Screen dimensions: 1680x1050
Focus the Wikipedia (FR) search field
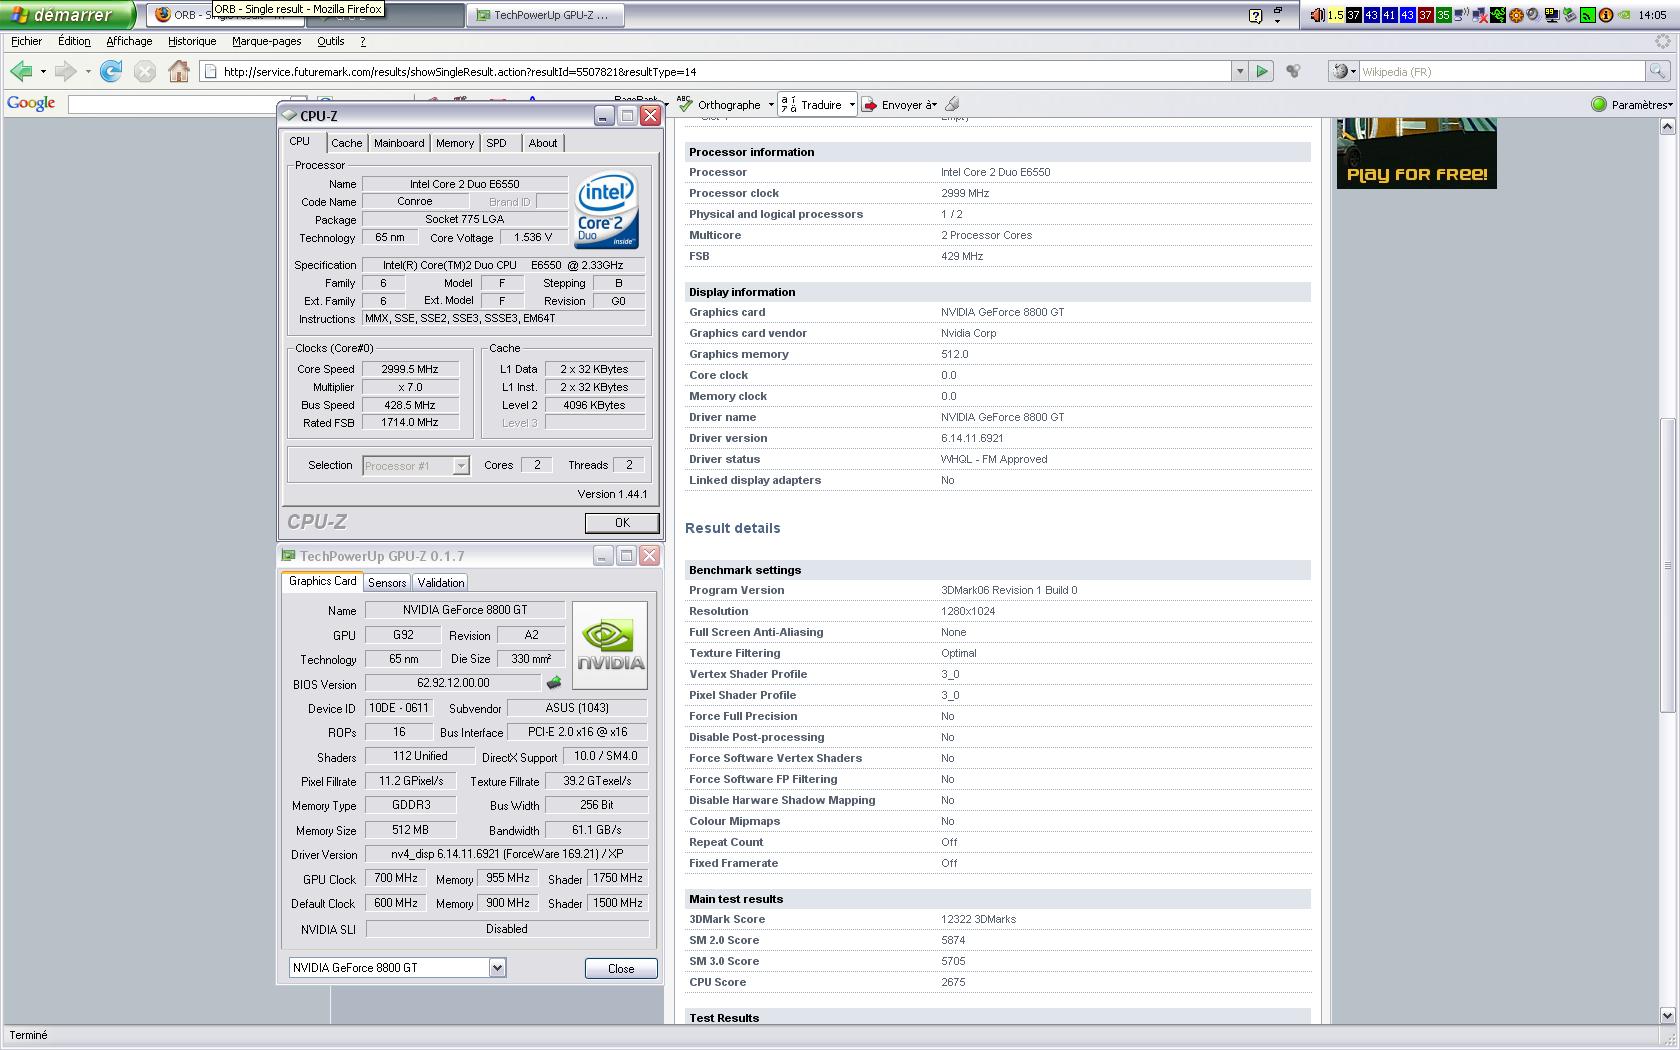coord(1501,71)
